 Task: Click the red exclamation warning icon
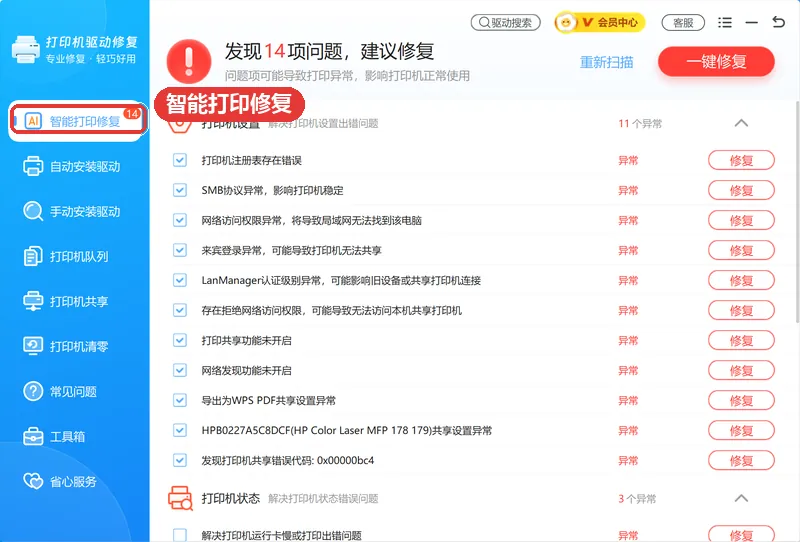tap(189, 61)
